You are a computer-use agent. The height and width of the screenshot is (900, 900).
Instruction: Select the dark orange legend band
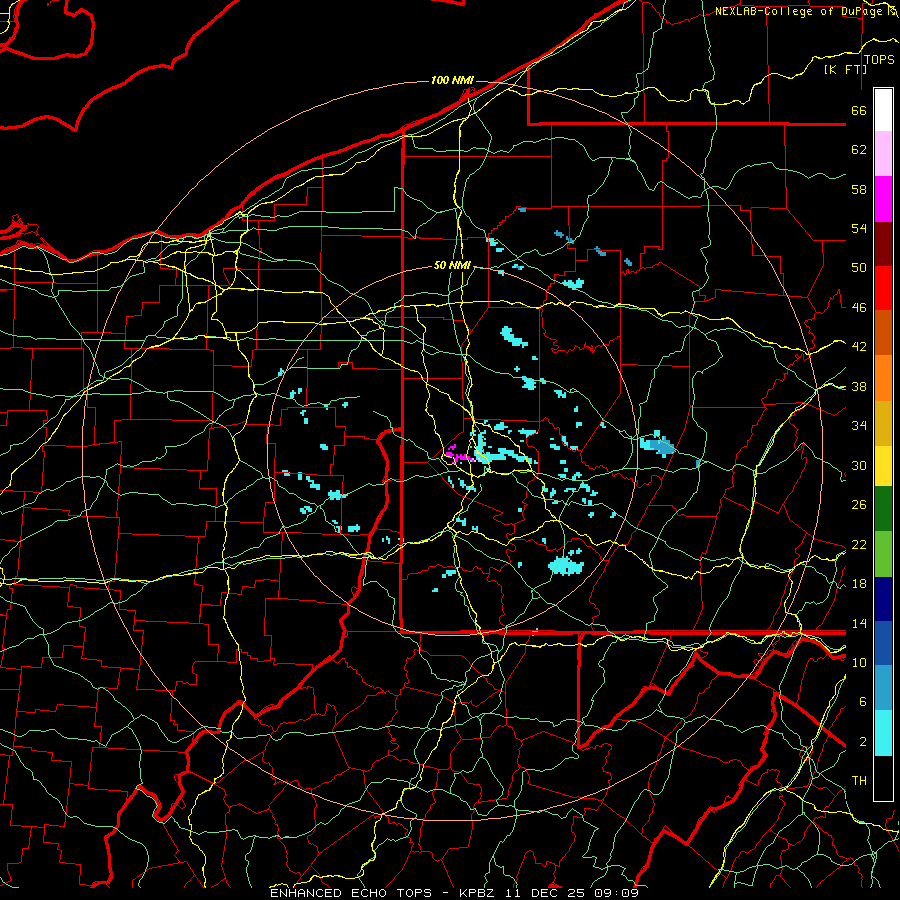pos(883,333)
